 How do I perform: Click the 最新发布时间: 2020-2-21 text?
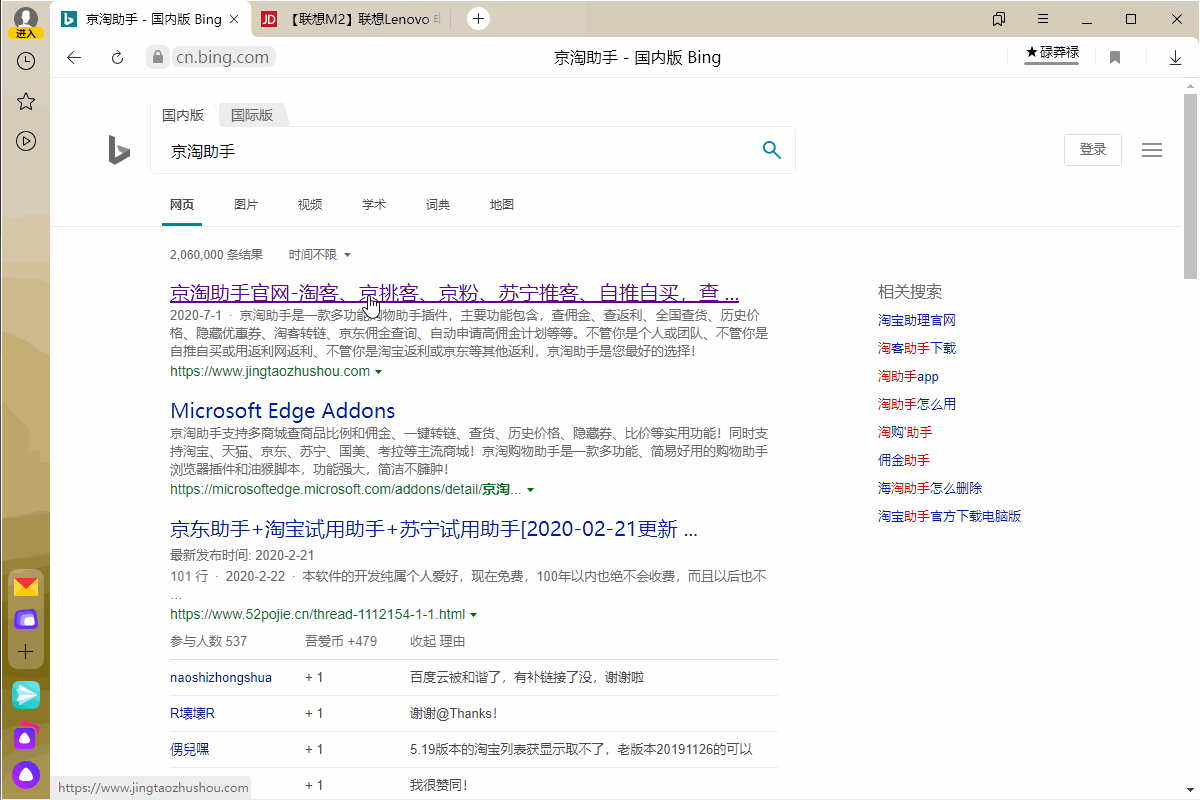click(x=243, y=555)
